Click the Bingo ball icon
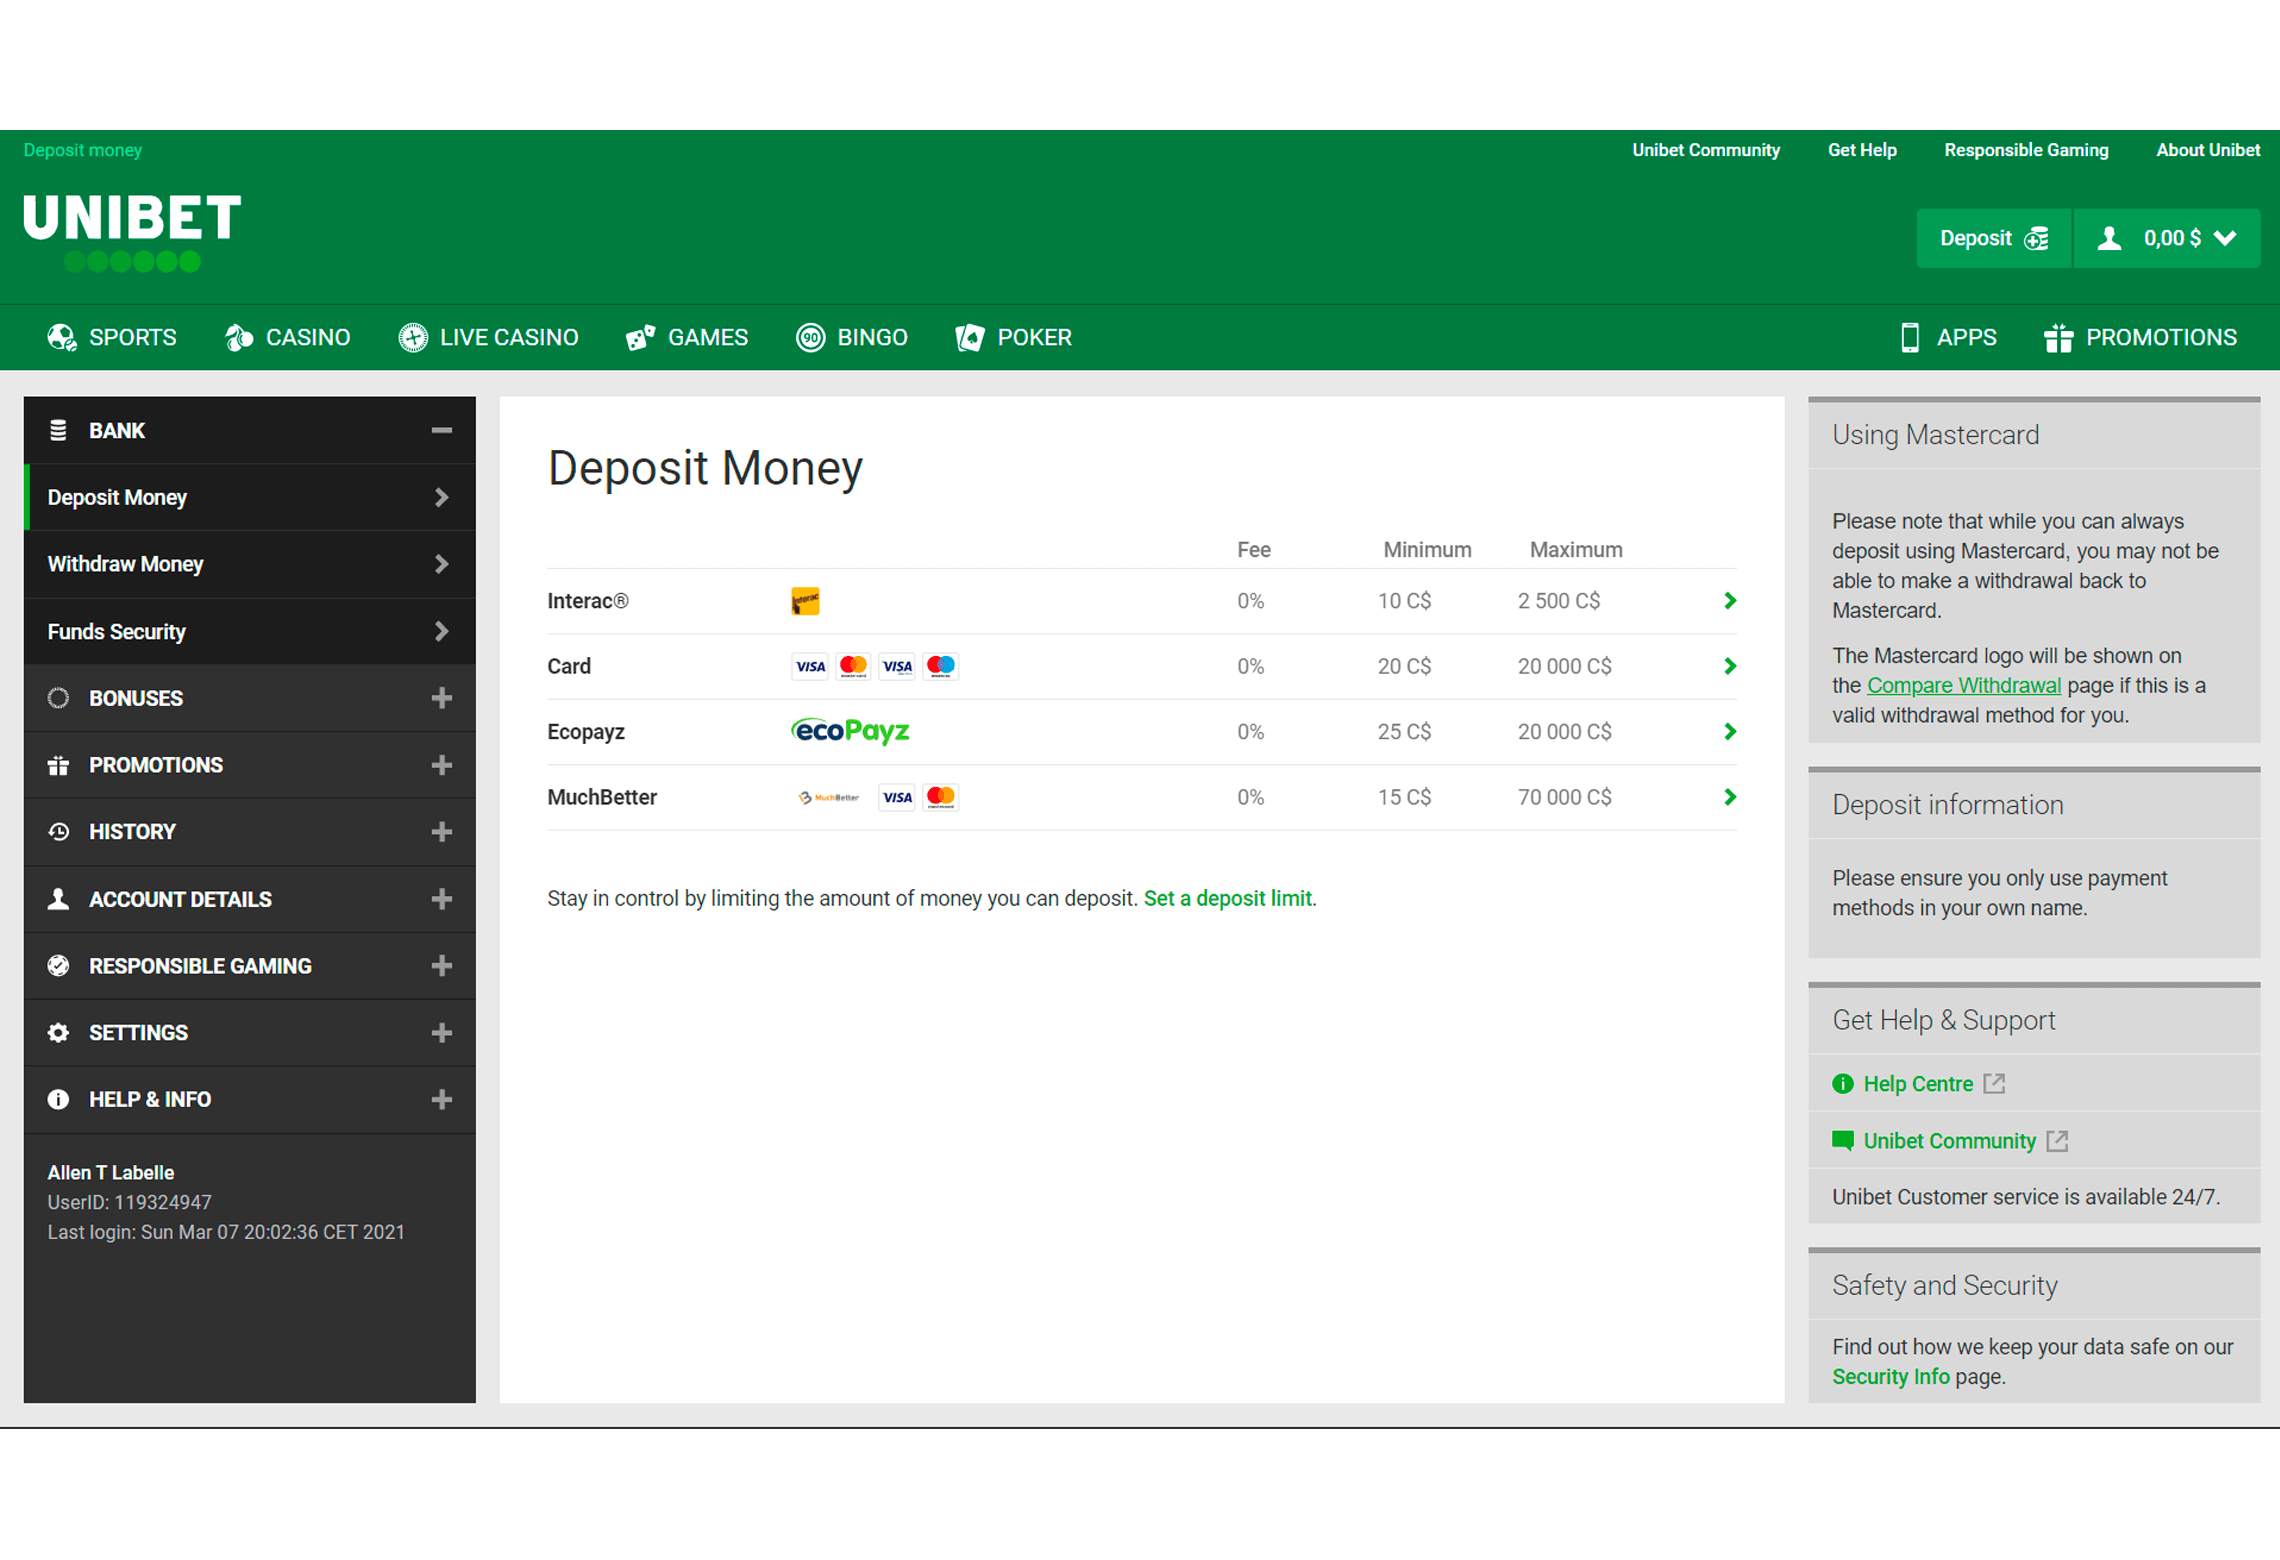The width and height of the screenshot is (2280, 1560). pos(810,338)
